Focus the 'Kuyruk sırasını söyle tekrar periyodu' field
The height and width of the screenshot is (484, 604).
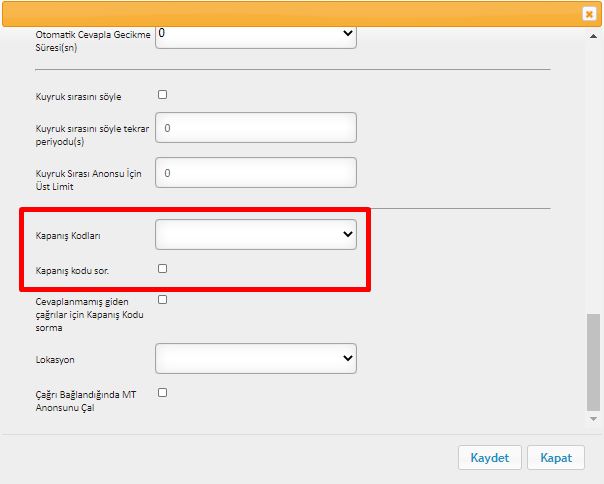coord(256,128)
